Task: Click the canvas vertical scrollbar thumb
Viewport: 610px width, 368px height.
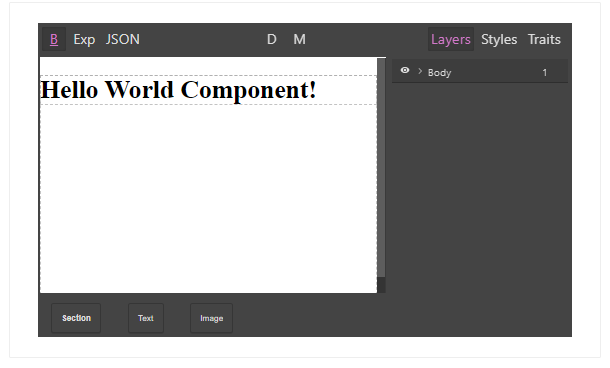Action: click(381, 168)
